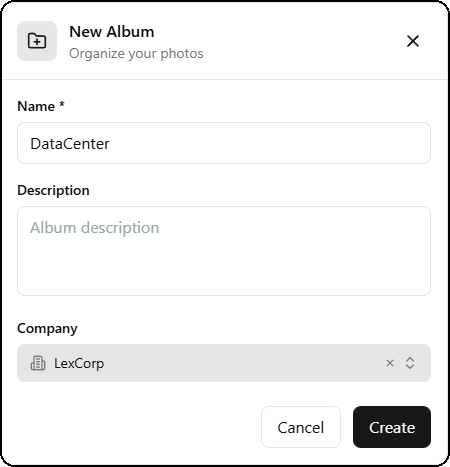
Task: Select the LexCorp text in company selector
Action: click(x=79, y=363)
